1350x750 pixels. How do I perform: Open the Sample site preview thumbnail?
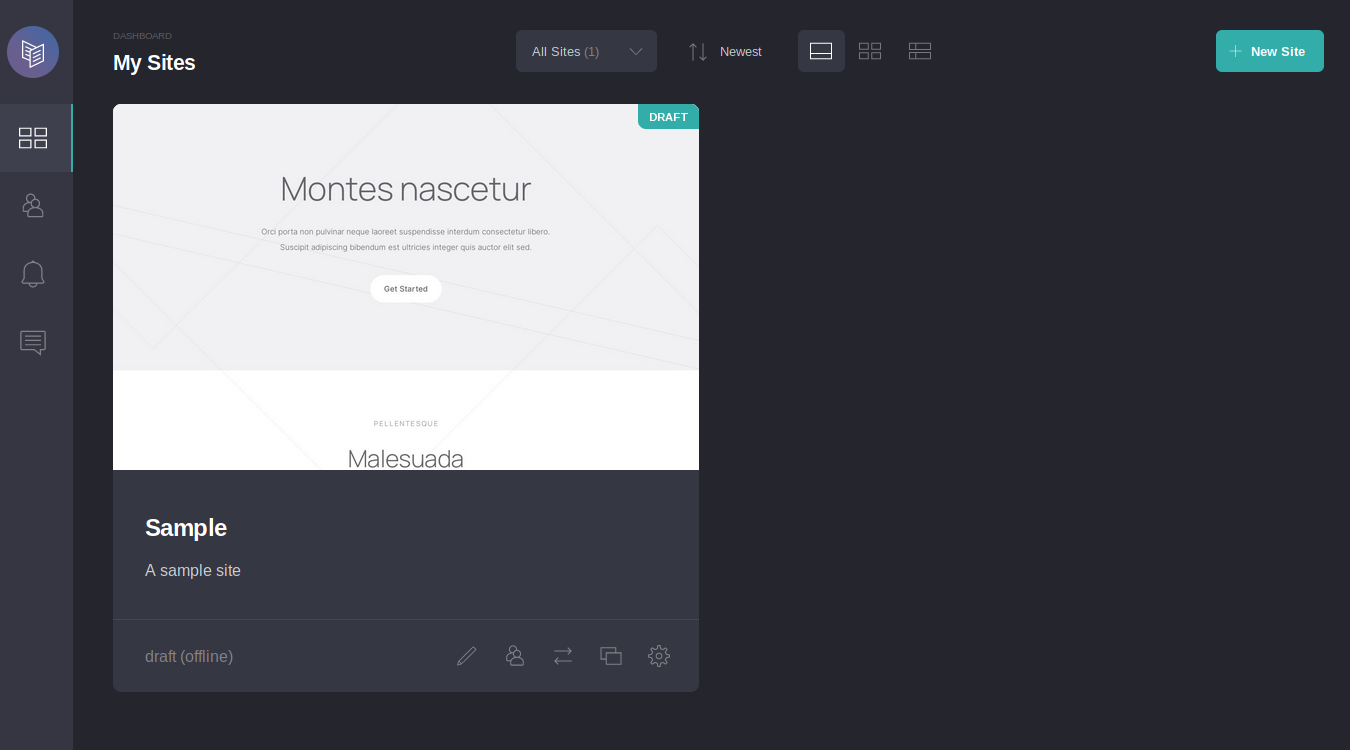[x=406, y=287]
